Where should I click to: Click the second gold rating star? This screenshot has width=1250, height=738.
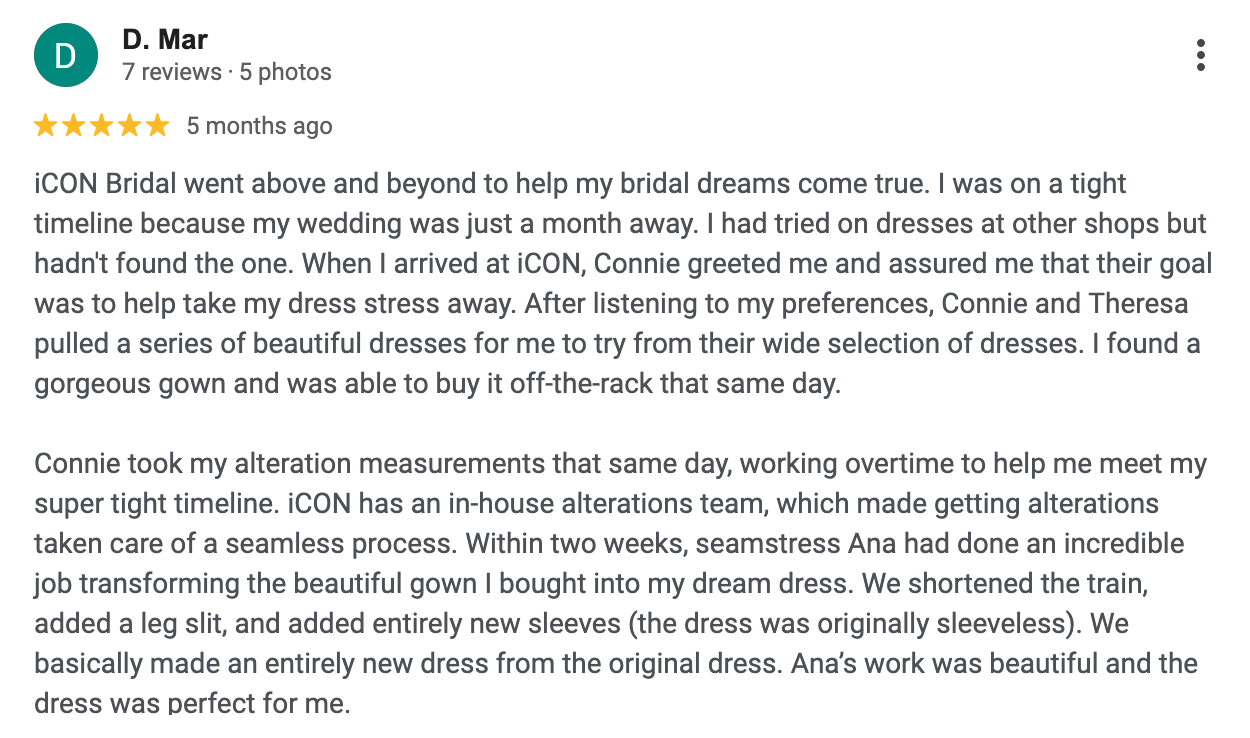tap(74, 126)
